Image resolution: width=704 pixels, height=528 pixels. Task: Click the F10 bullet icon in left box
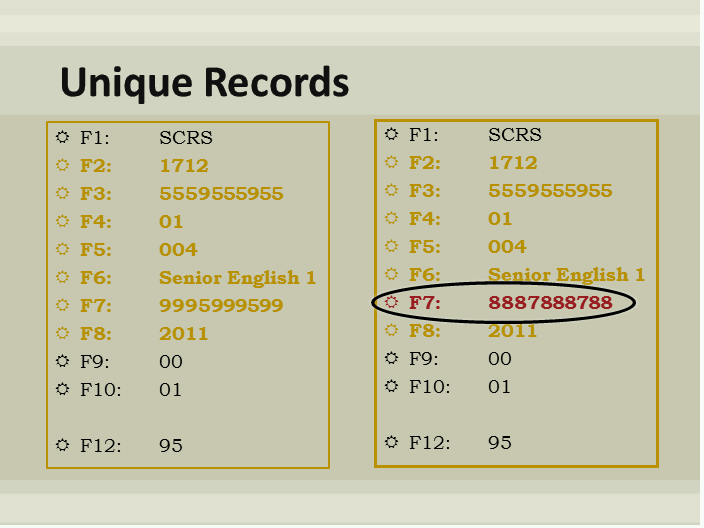(63, 389)
